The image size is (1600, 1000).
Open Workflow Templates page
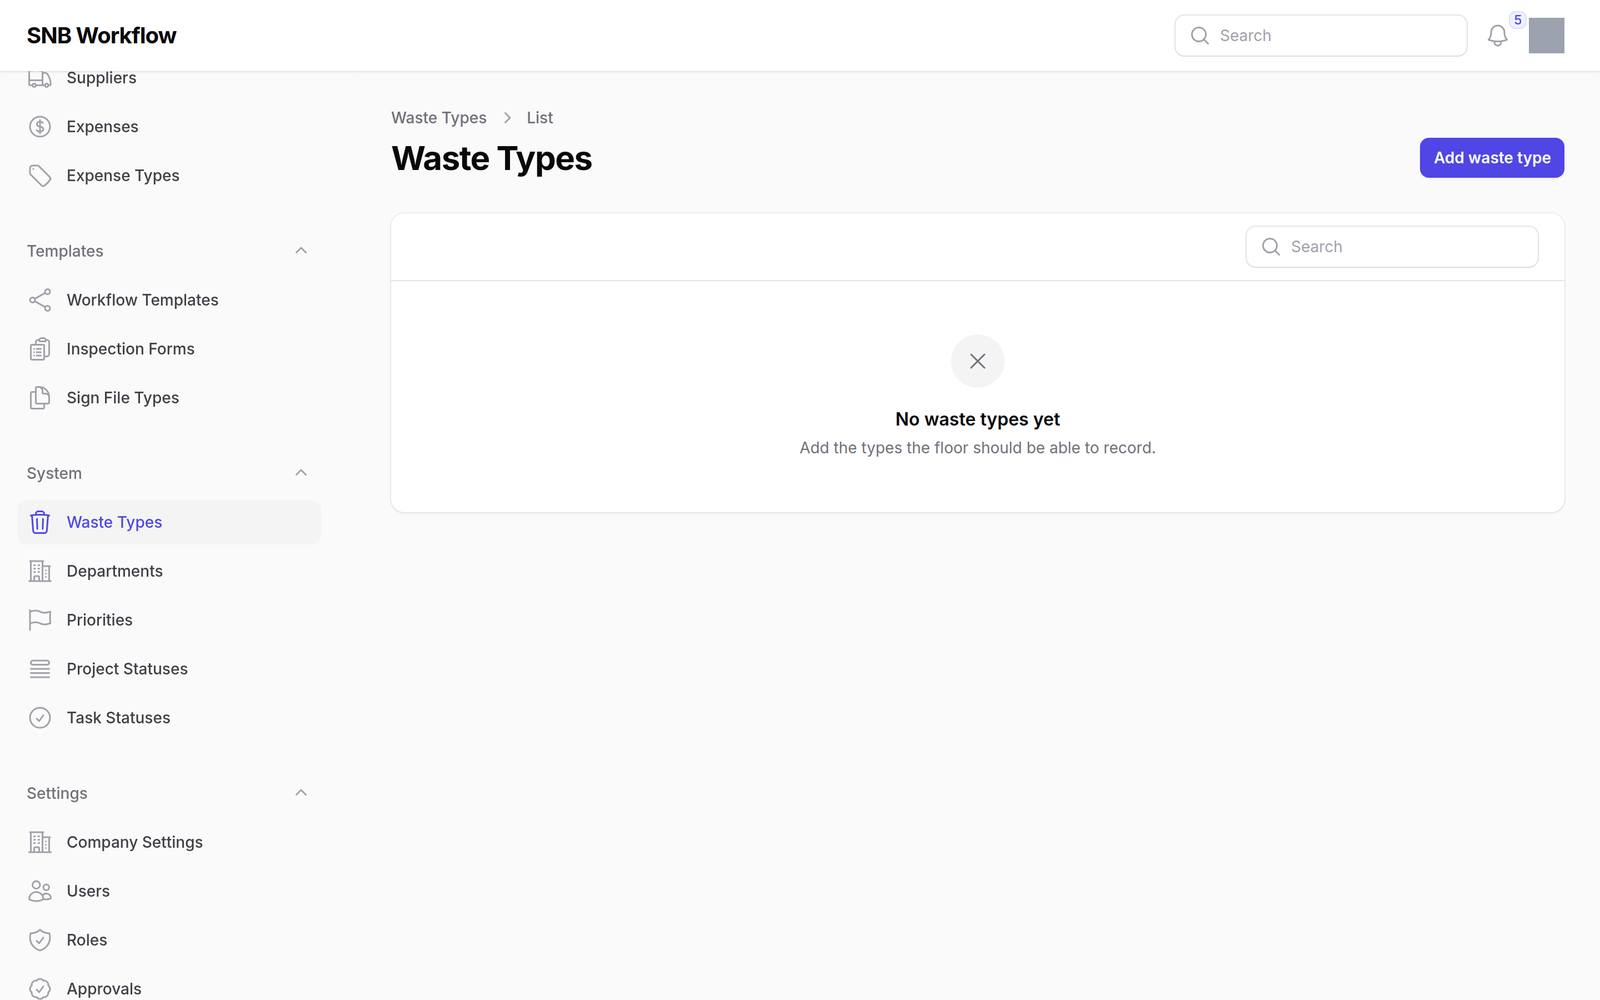[169, 300]
